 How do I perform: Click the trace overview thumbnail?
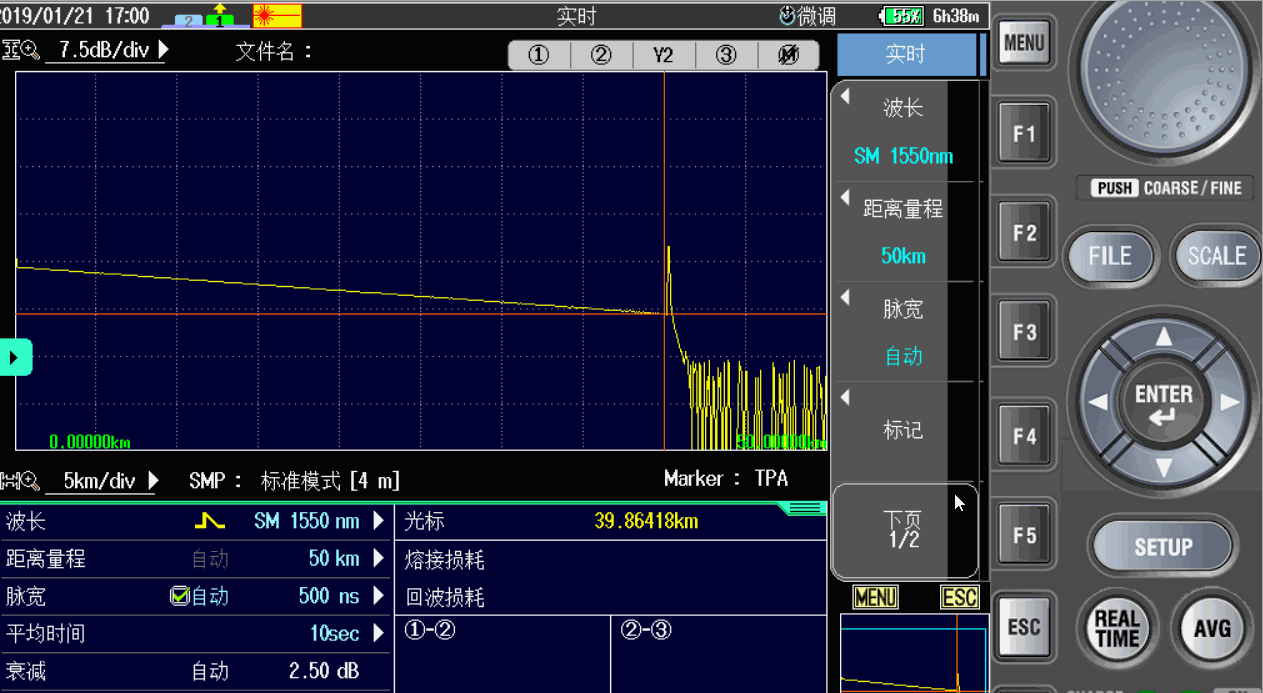(x=913, y=654)
